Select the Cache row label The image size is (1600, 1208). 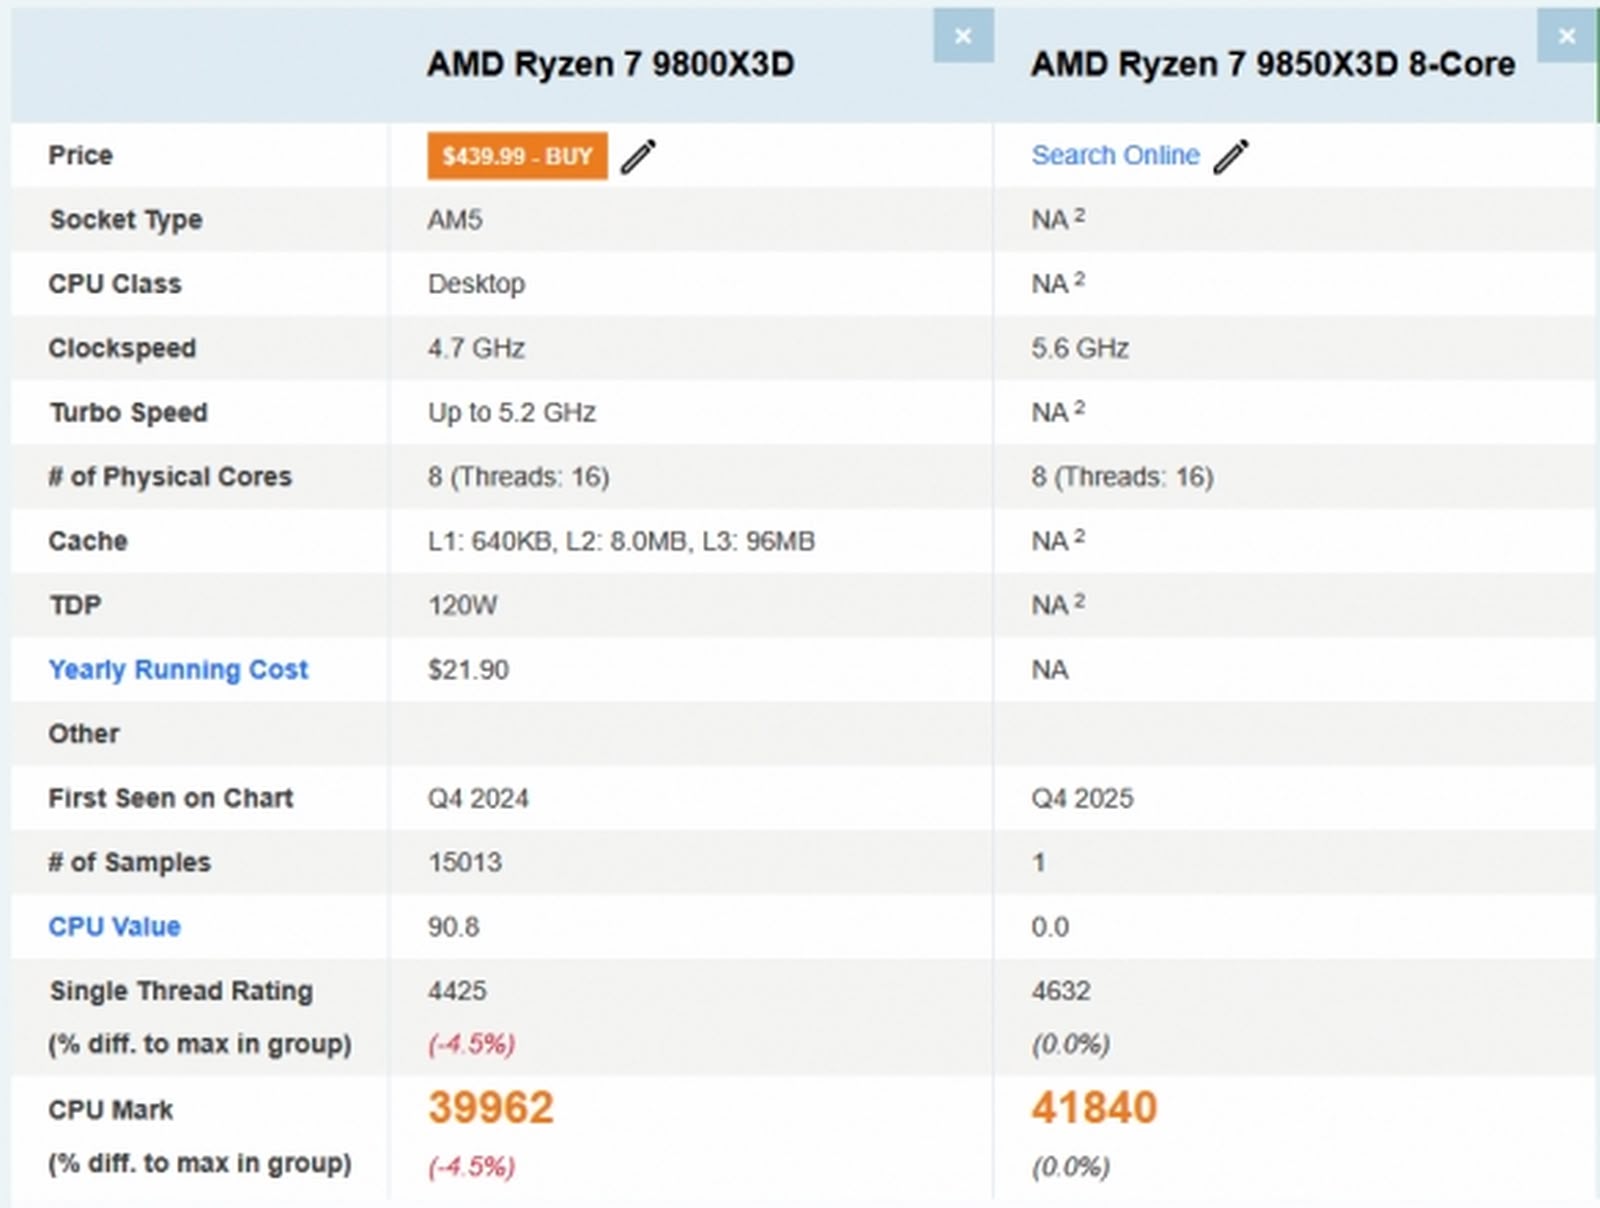pos(86,541)
